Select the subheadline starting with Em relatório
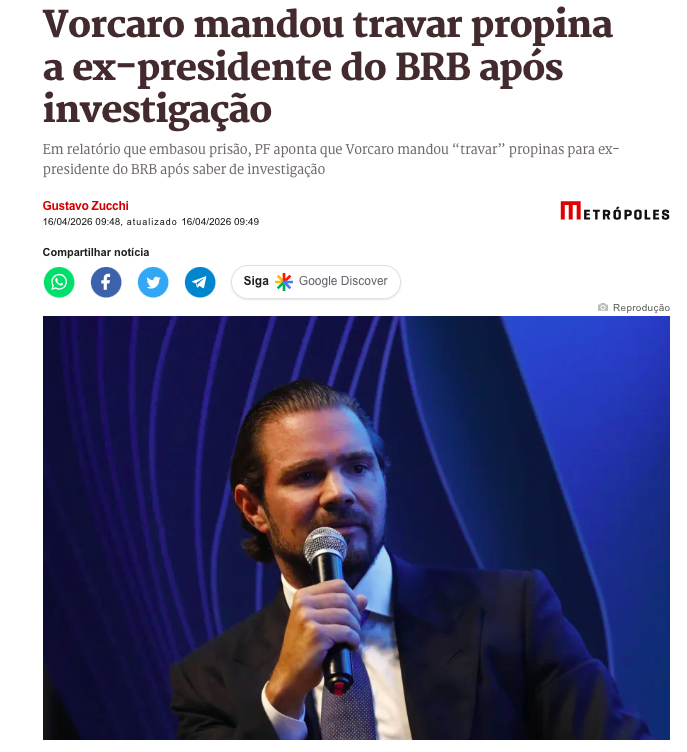Screen dimensions: 687x752 [x=331, y=159]
